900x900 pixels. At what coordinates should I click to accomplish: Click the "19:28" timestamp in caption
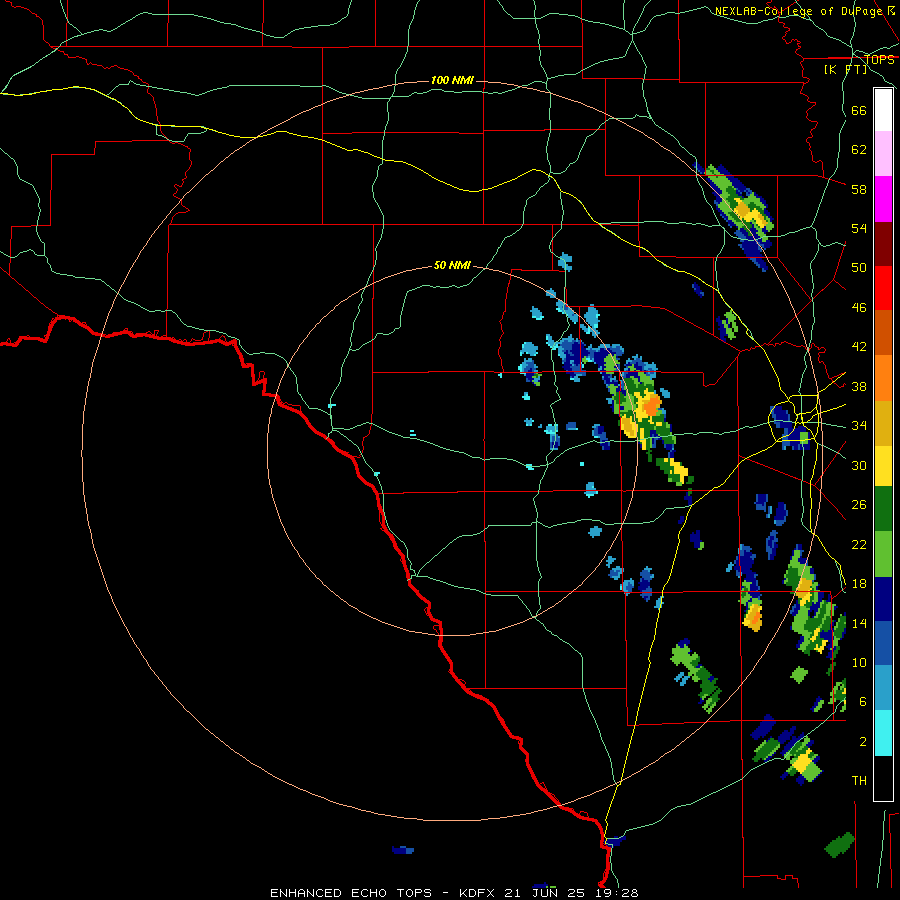pyautogui.click(x=616, y=893)
